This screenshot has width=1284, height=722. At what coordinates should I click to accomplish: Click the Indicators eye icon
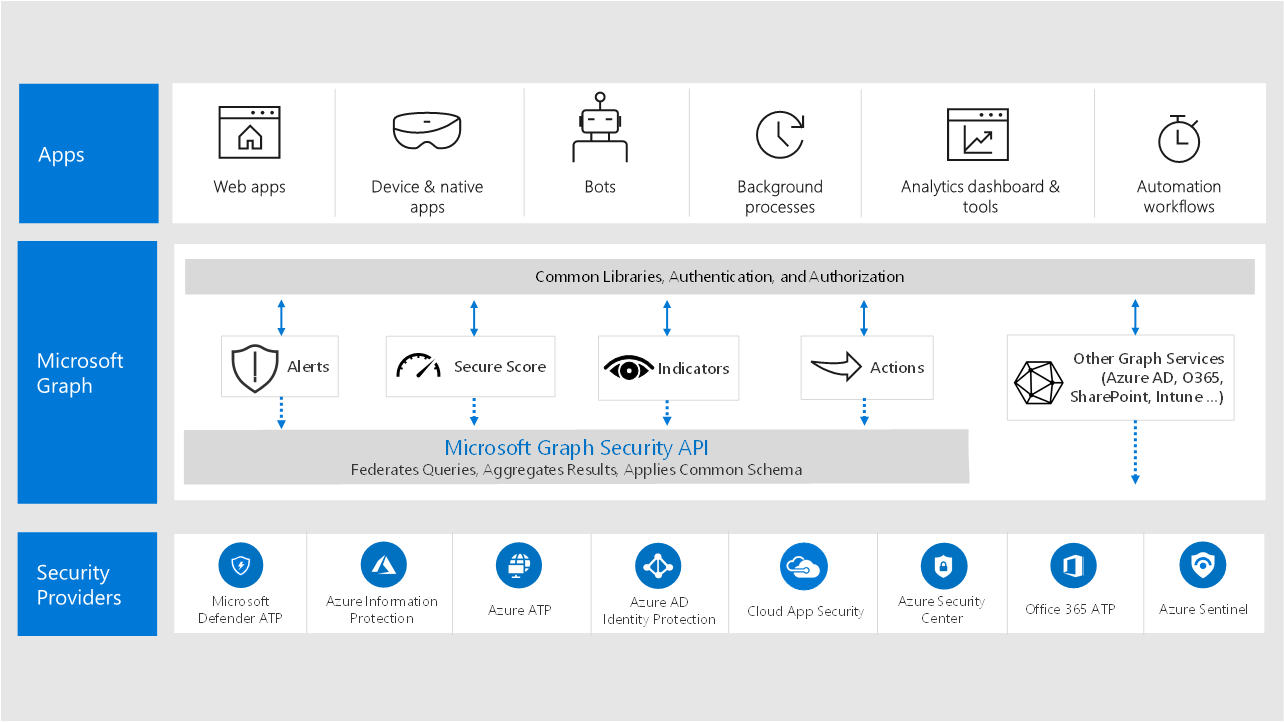(628, 368)
